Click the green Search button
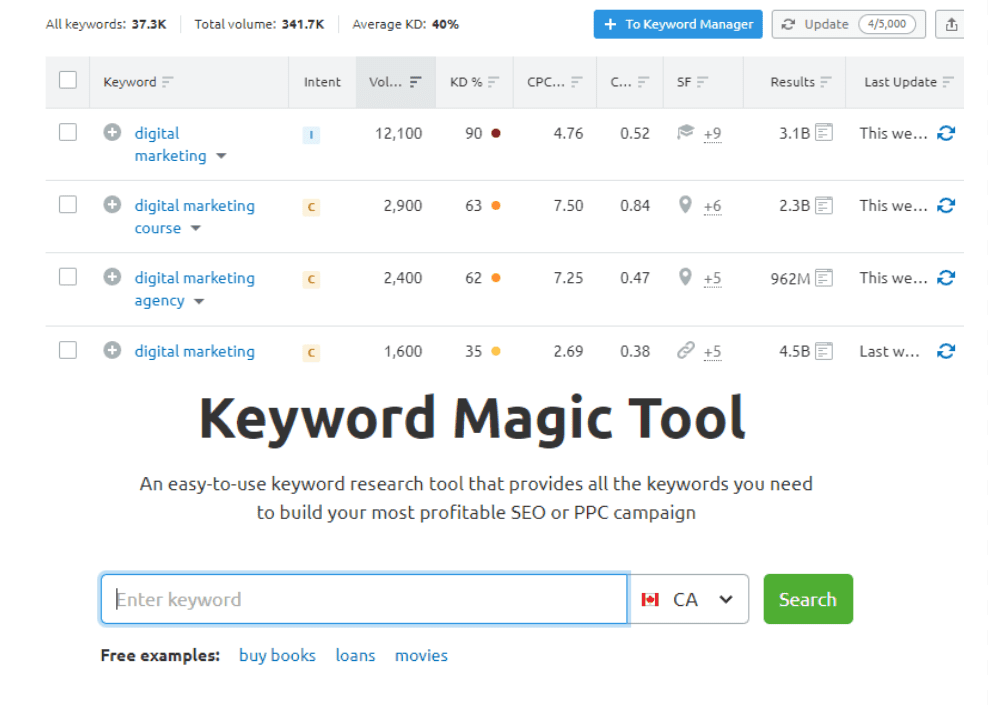The image size is (988, 712). (808, 599)
